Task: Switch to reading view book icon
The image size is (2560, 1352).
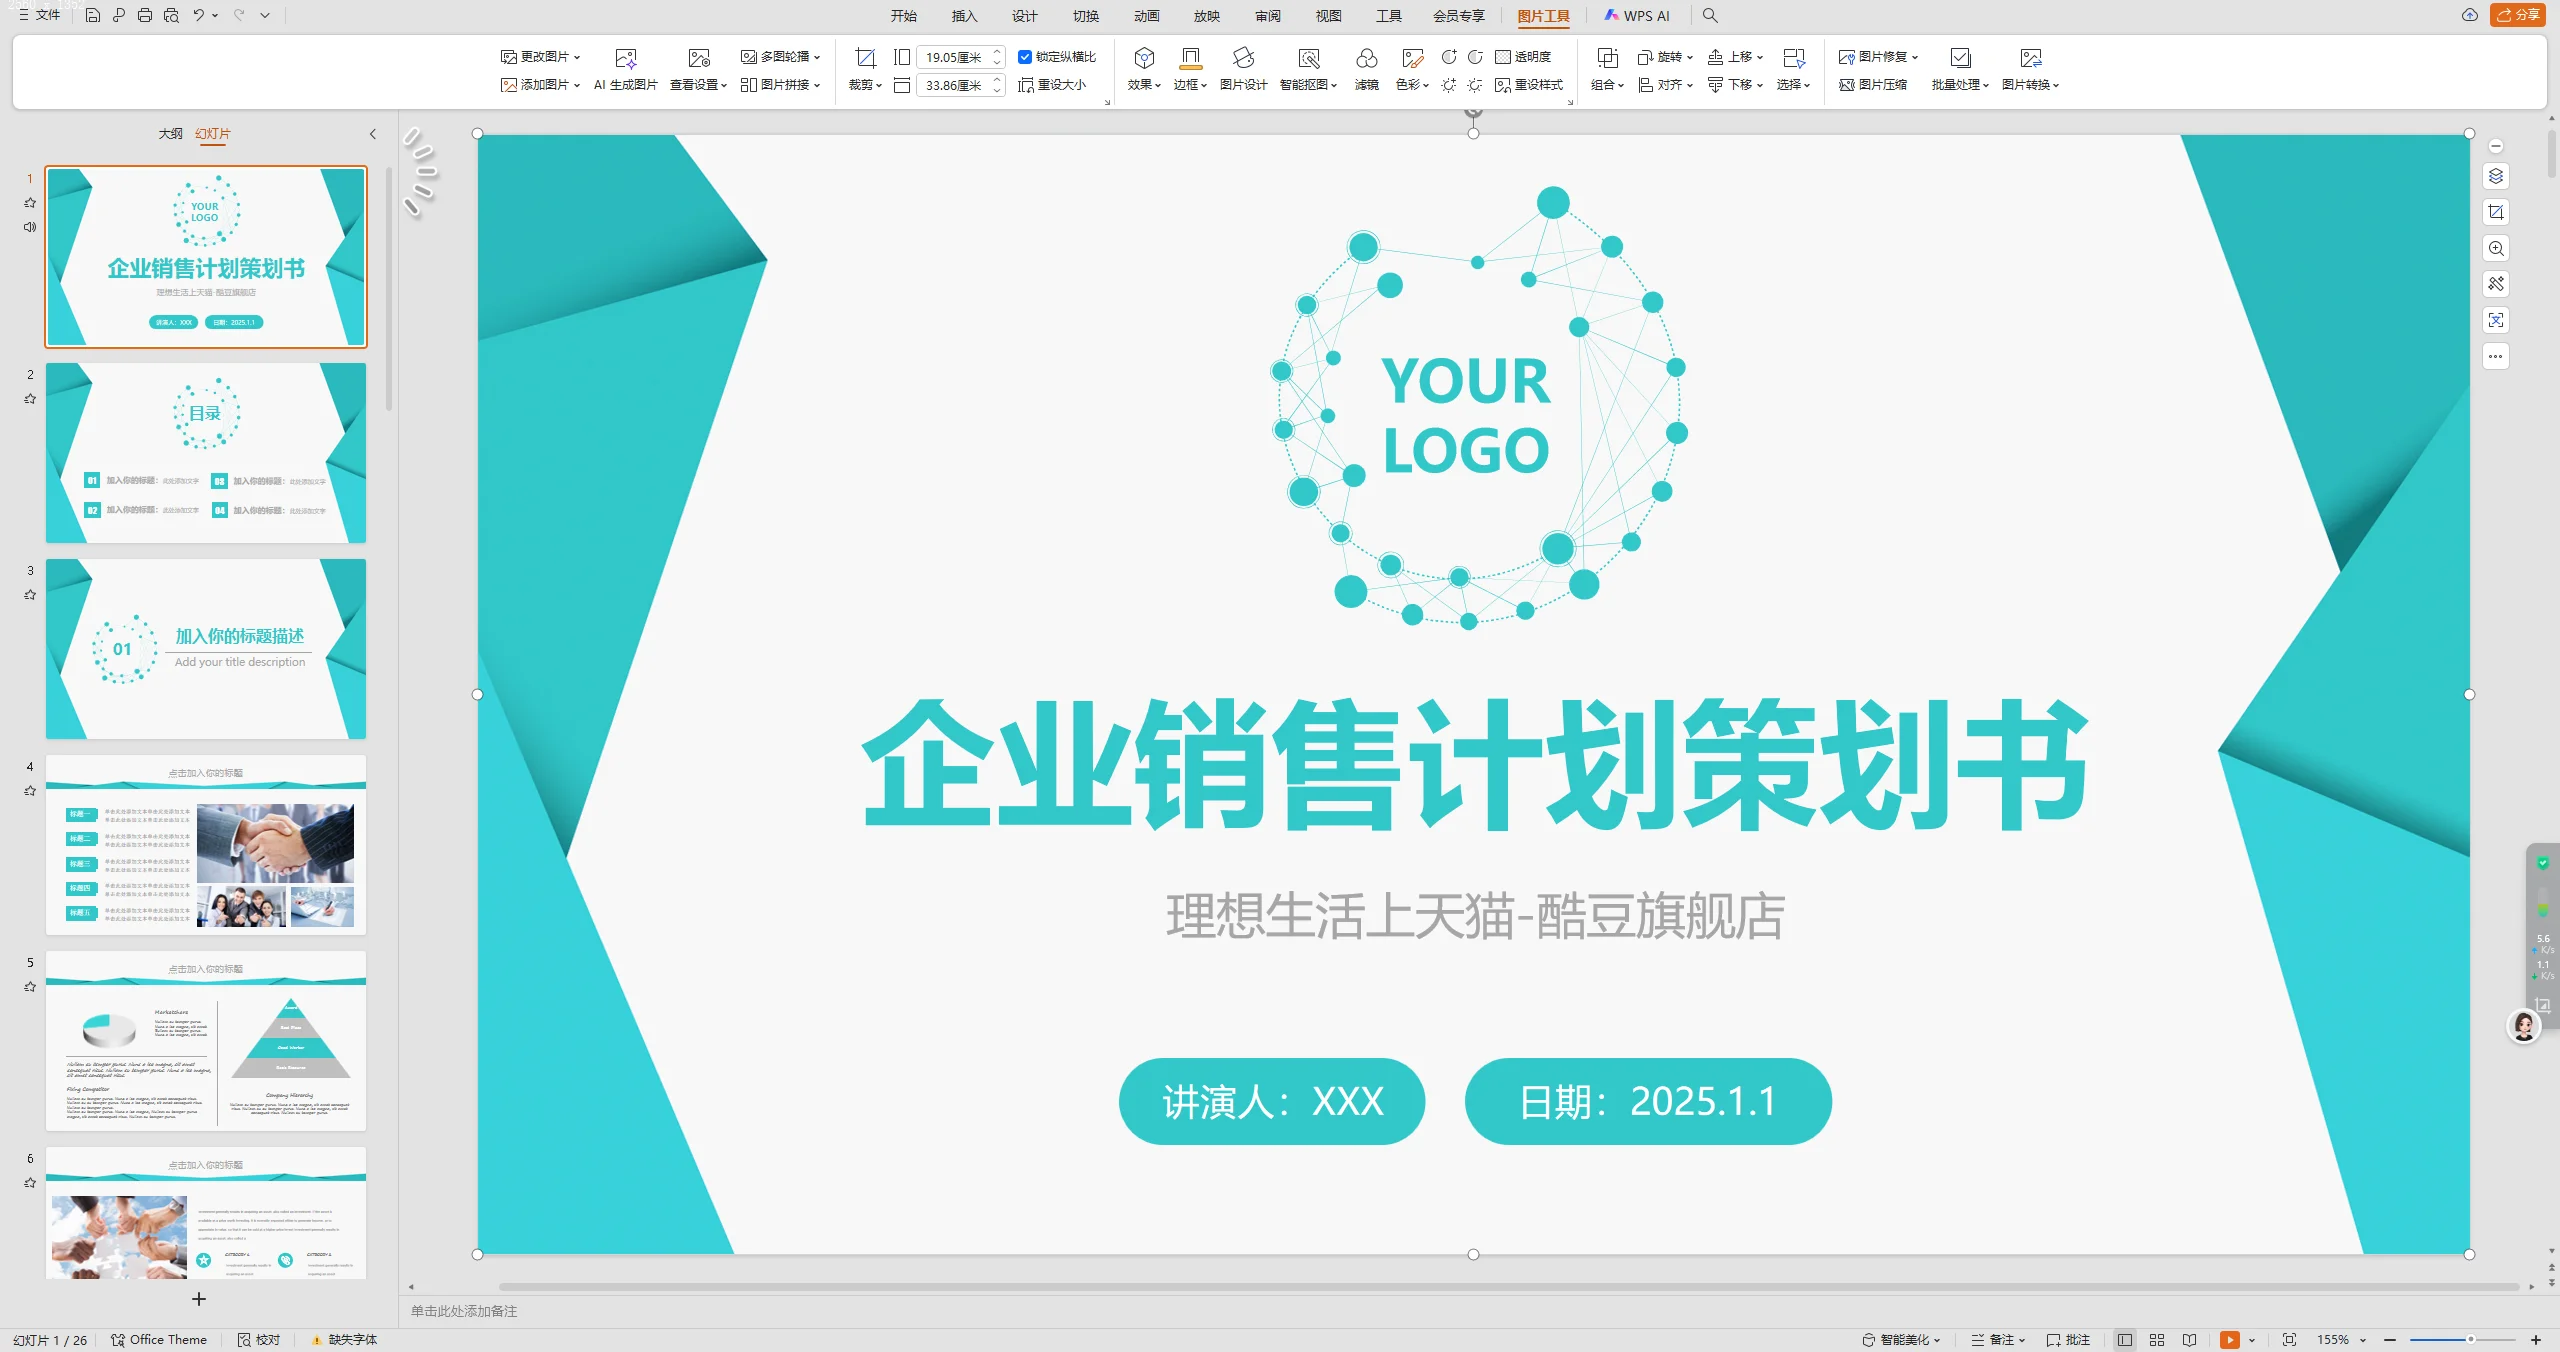Action: [2189, 1339]
